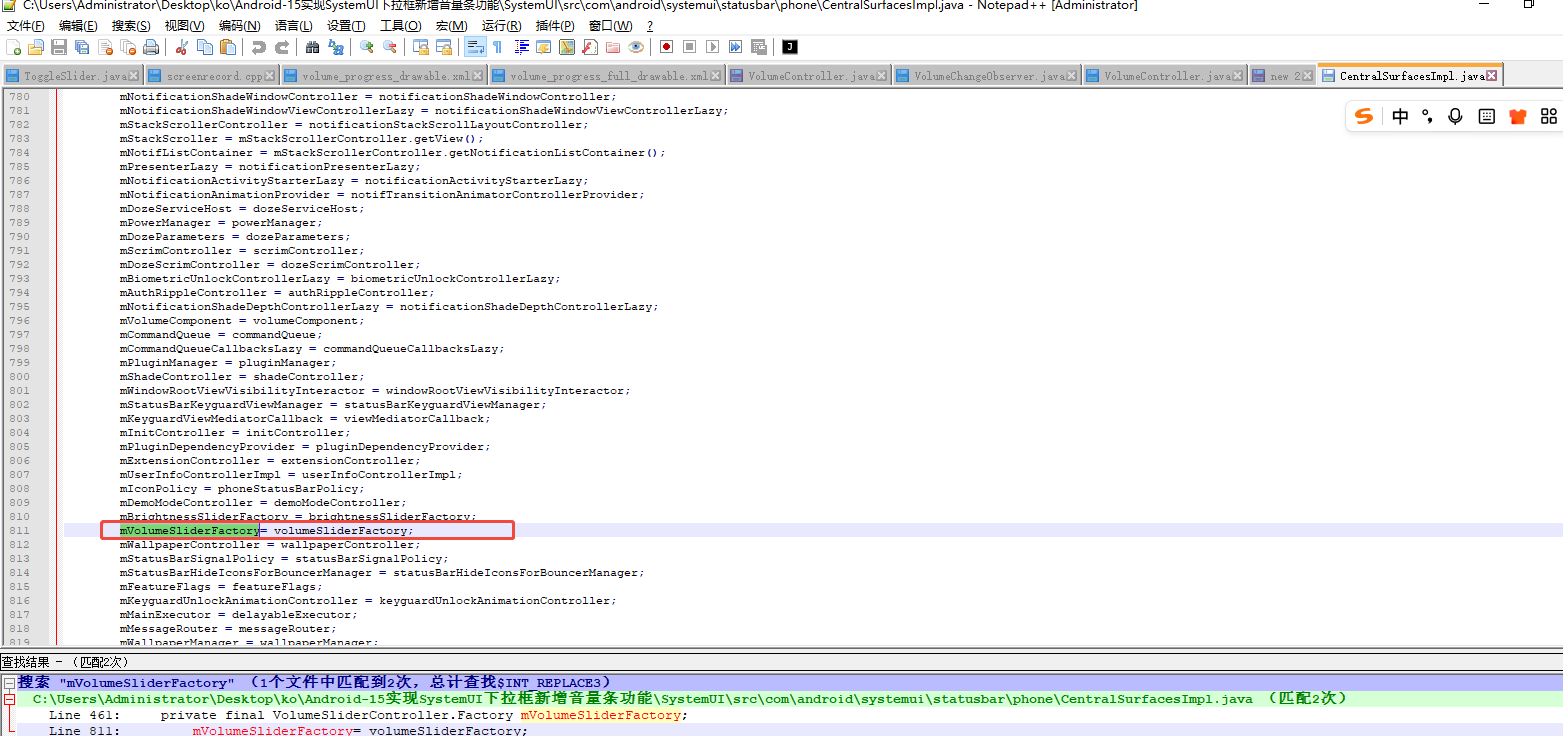Open the 视图(V) menu
The image size is (1563, 736).
[184, 26]
